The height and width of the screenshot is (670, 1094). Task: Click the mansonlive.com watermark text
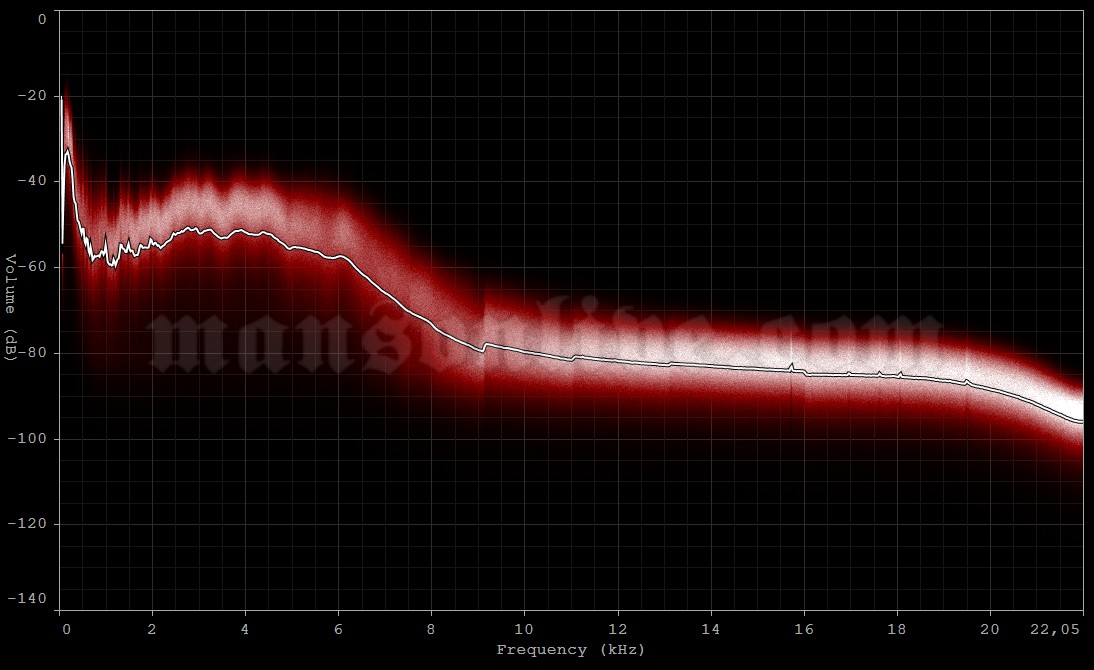pyautogui.click(x=545, y=335)
